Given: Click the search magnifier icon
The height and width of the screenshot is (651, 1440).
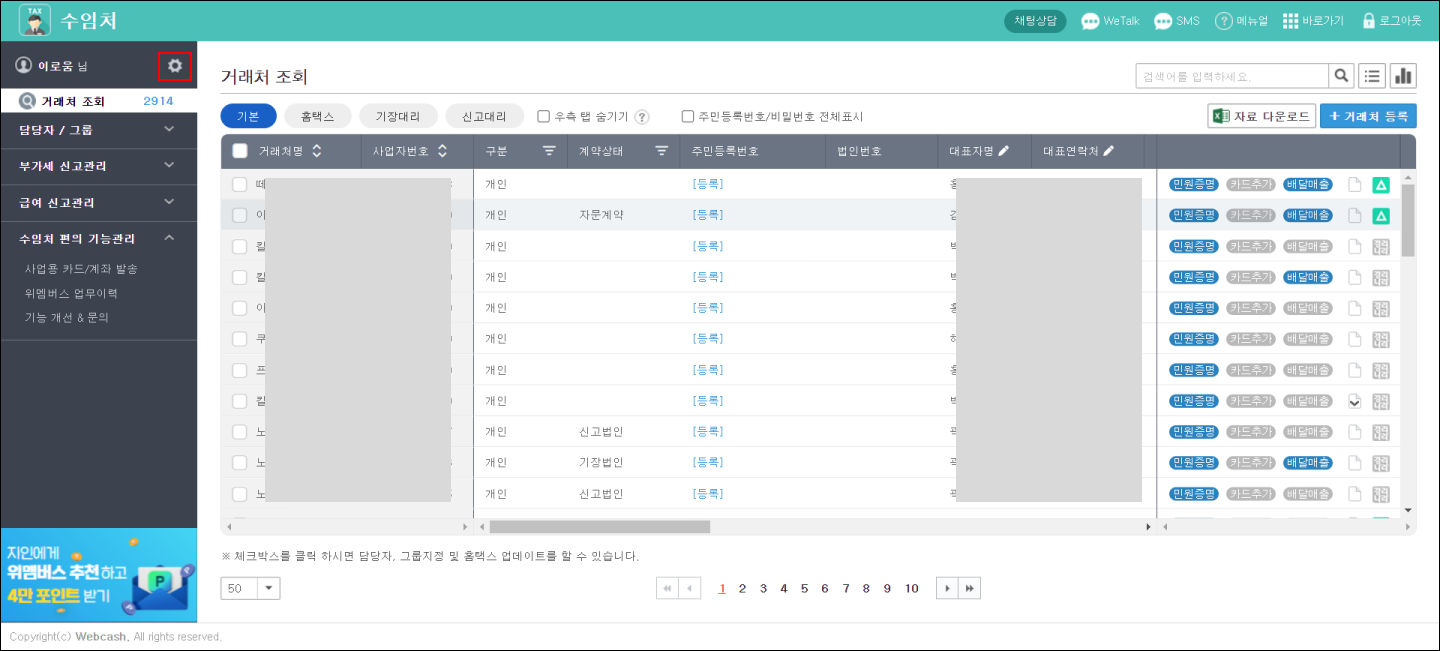Looking at the screenshot, I should [1341, 76].
